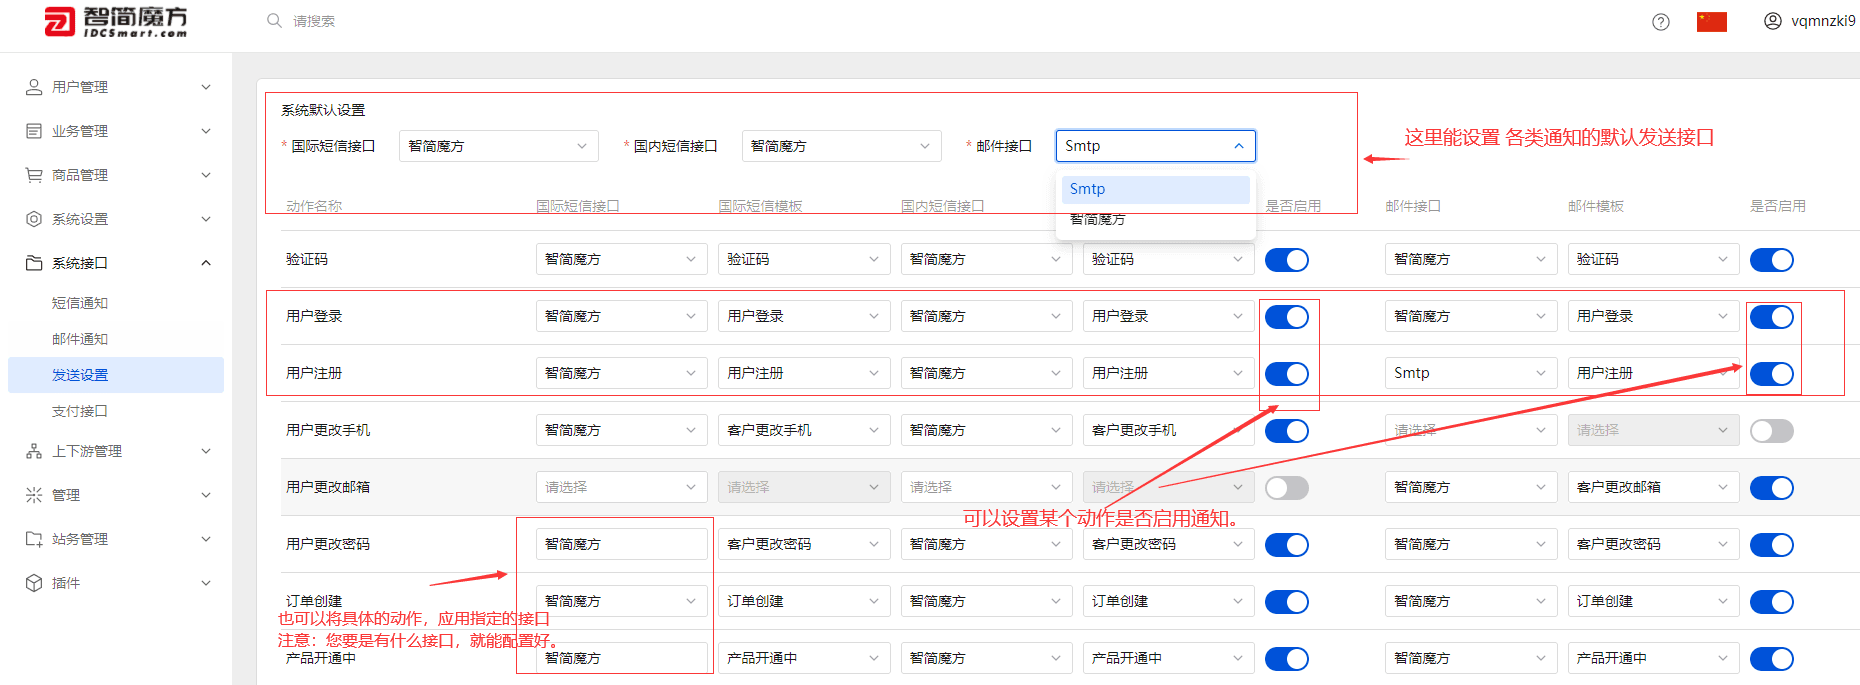Expand the 系统设置 menu
The image size is (1860, 685).
[x=206, y=219]
